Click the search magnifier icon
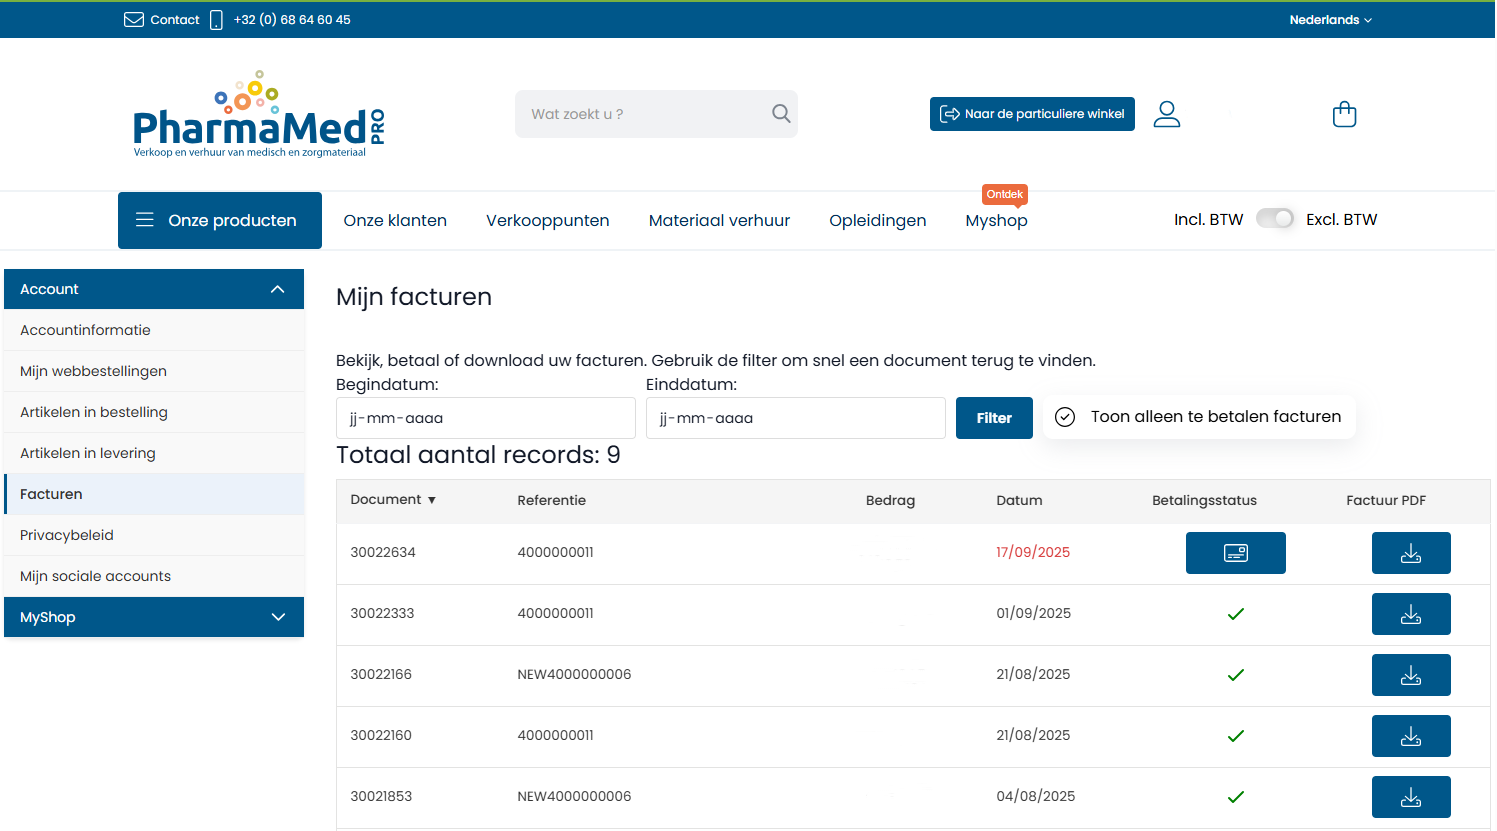Image resolution: width=1497 pixels, height=831 pixels. pyautogui.click(x=781, y=114)
